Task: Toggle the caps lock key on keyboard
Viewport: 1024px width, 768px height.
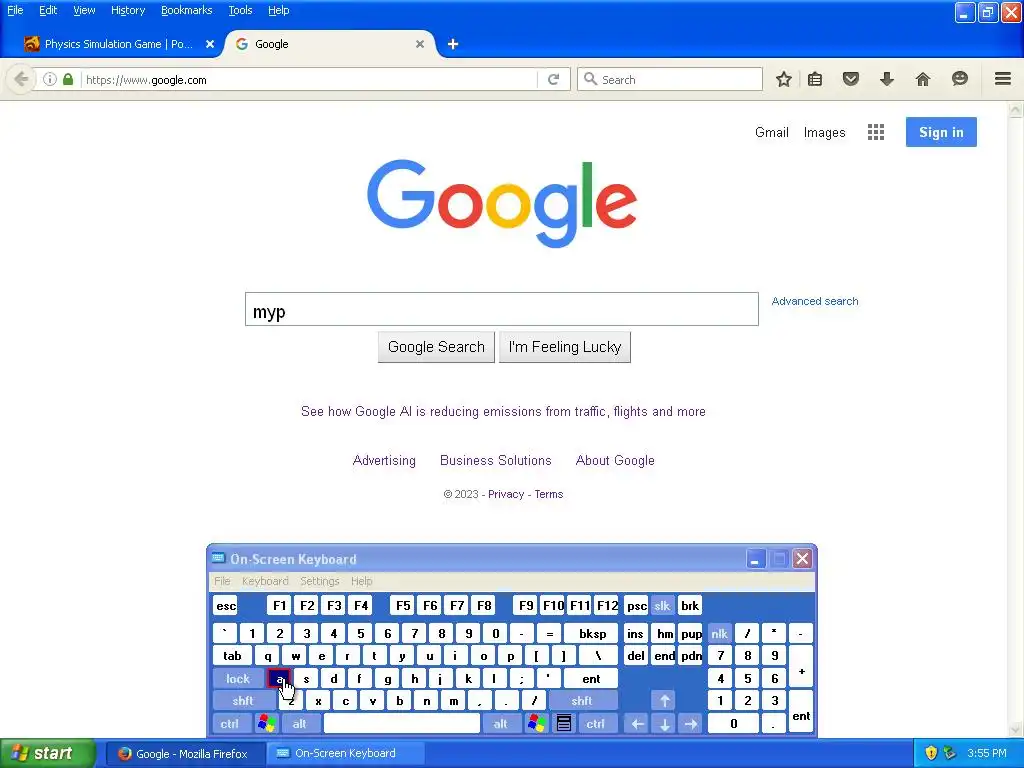Action: click(x=238, y=679)
